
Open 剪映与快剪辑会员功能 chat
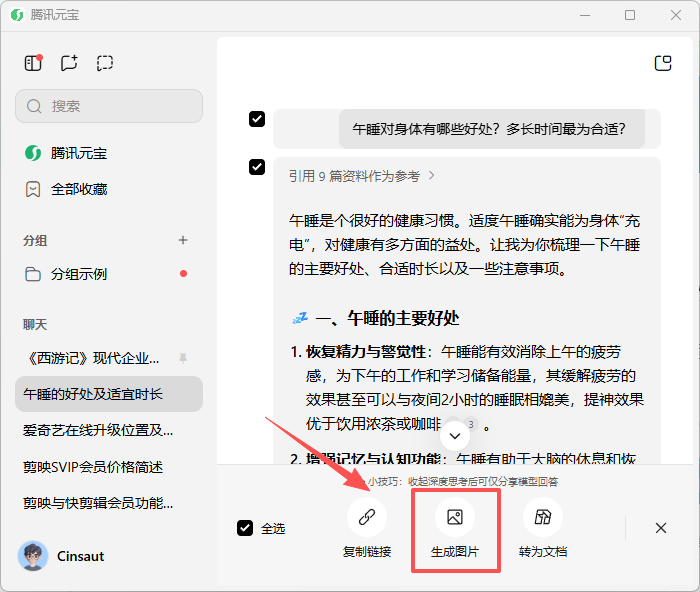pyautogui.click(x=109, y=503)
